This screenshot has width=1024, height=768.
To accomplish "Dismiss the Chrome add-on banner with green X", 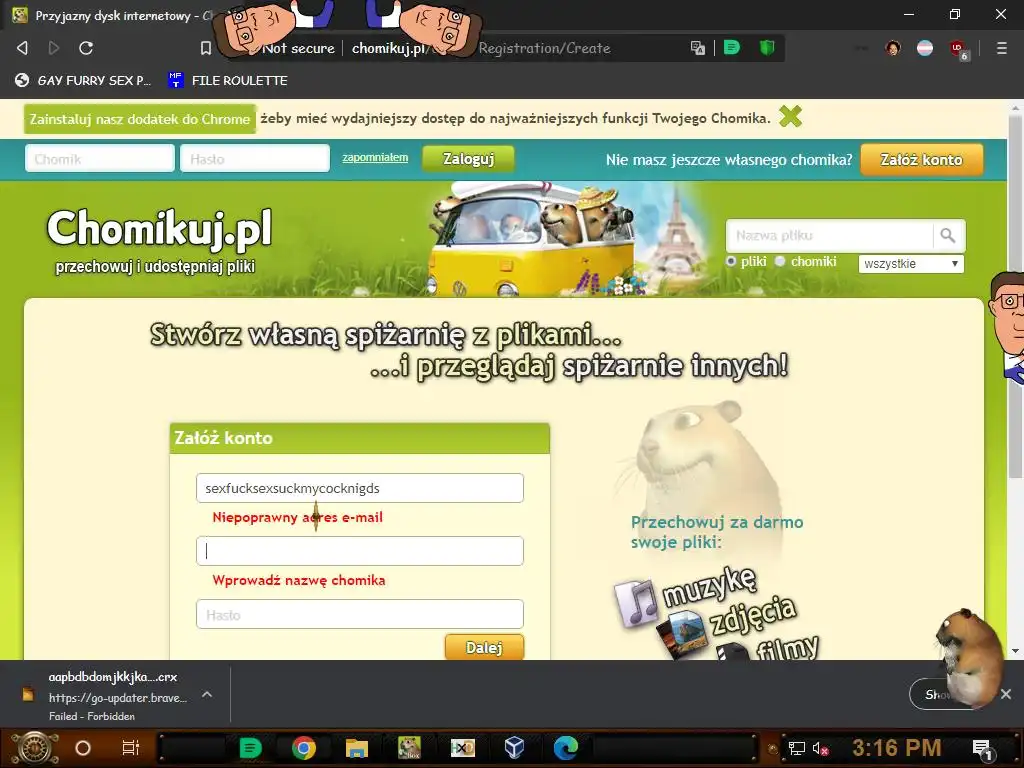I will (790, 117).
